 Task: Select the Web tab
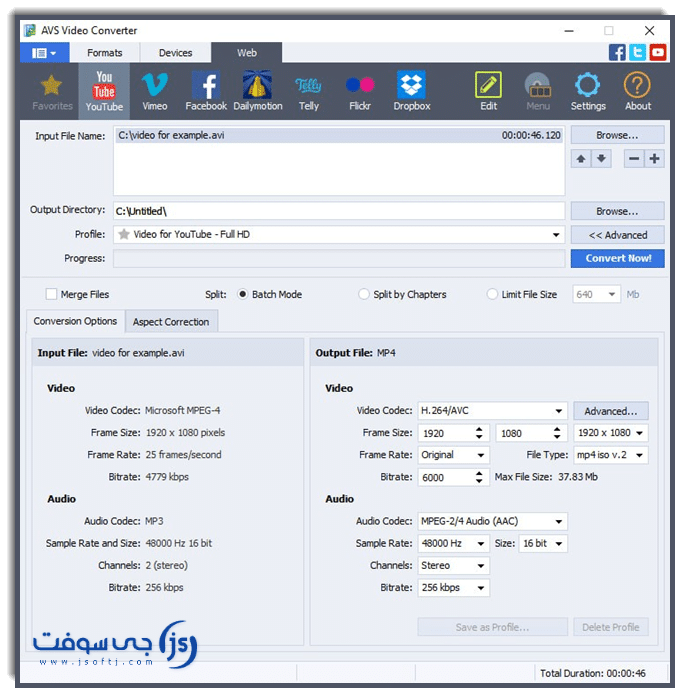pyautogui.click(x=247, y=53)
